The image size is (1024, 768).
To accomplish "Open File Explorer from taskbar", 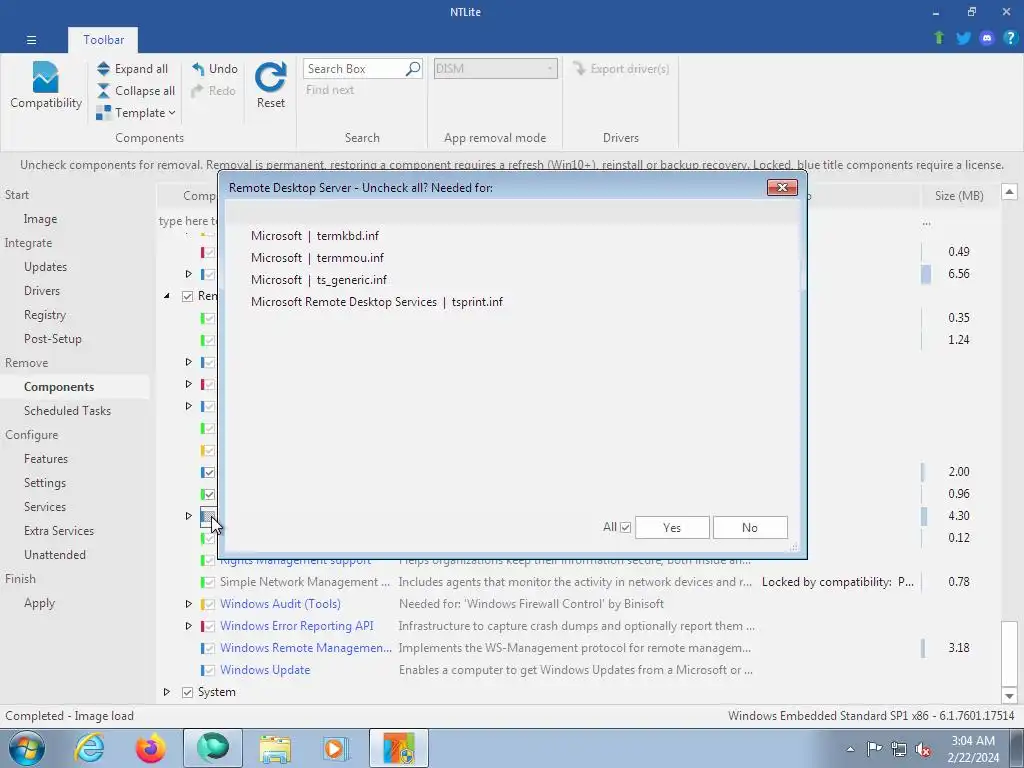I will 276,748.
